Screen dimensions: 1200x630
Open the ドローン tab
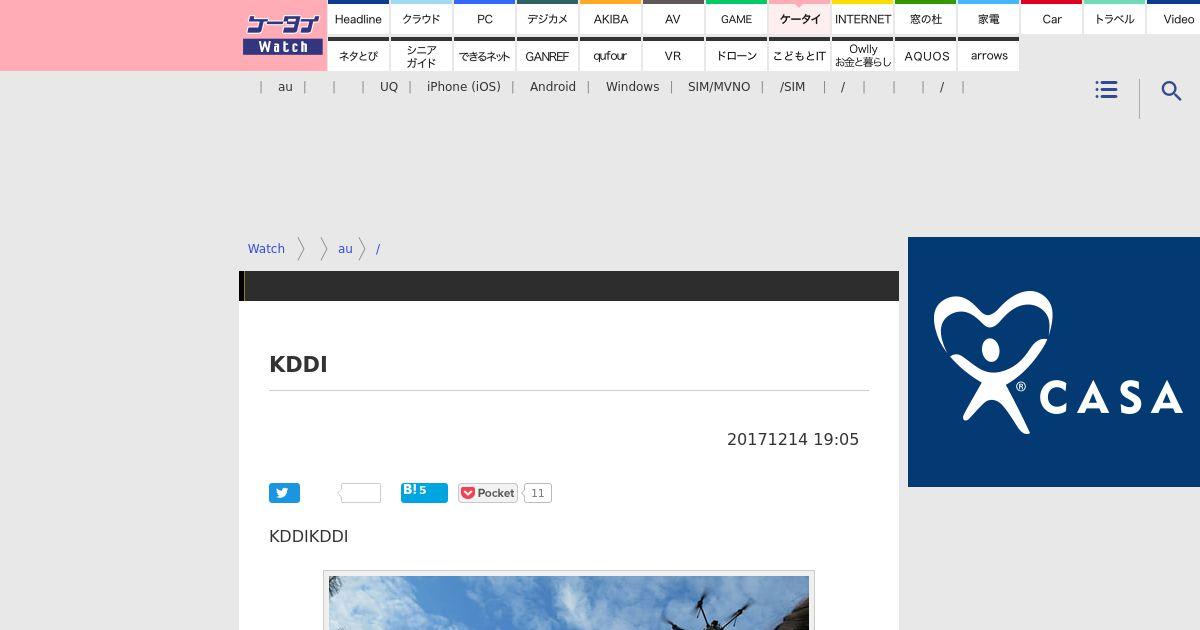736,55
